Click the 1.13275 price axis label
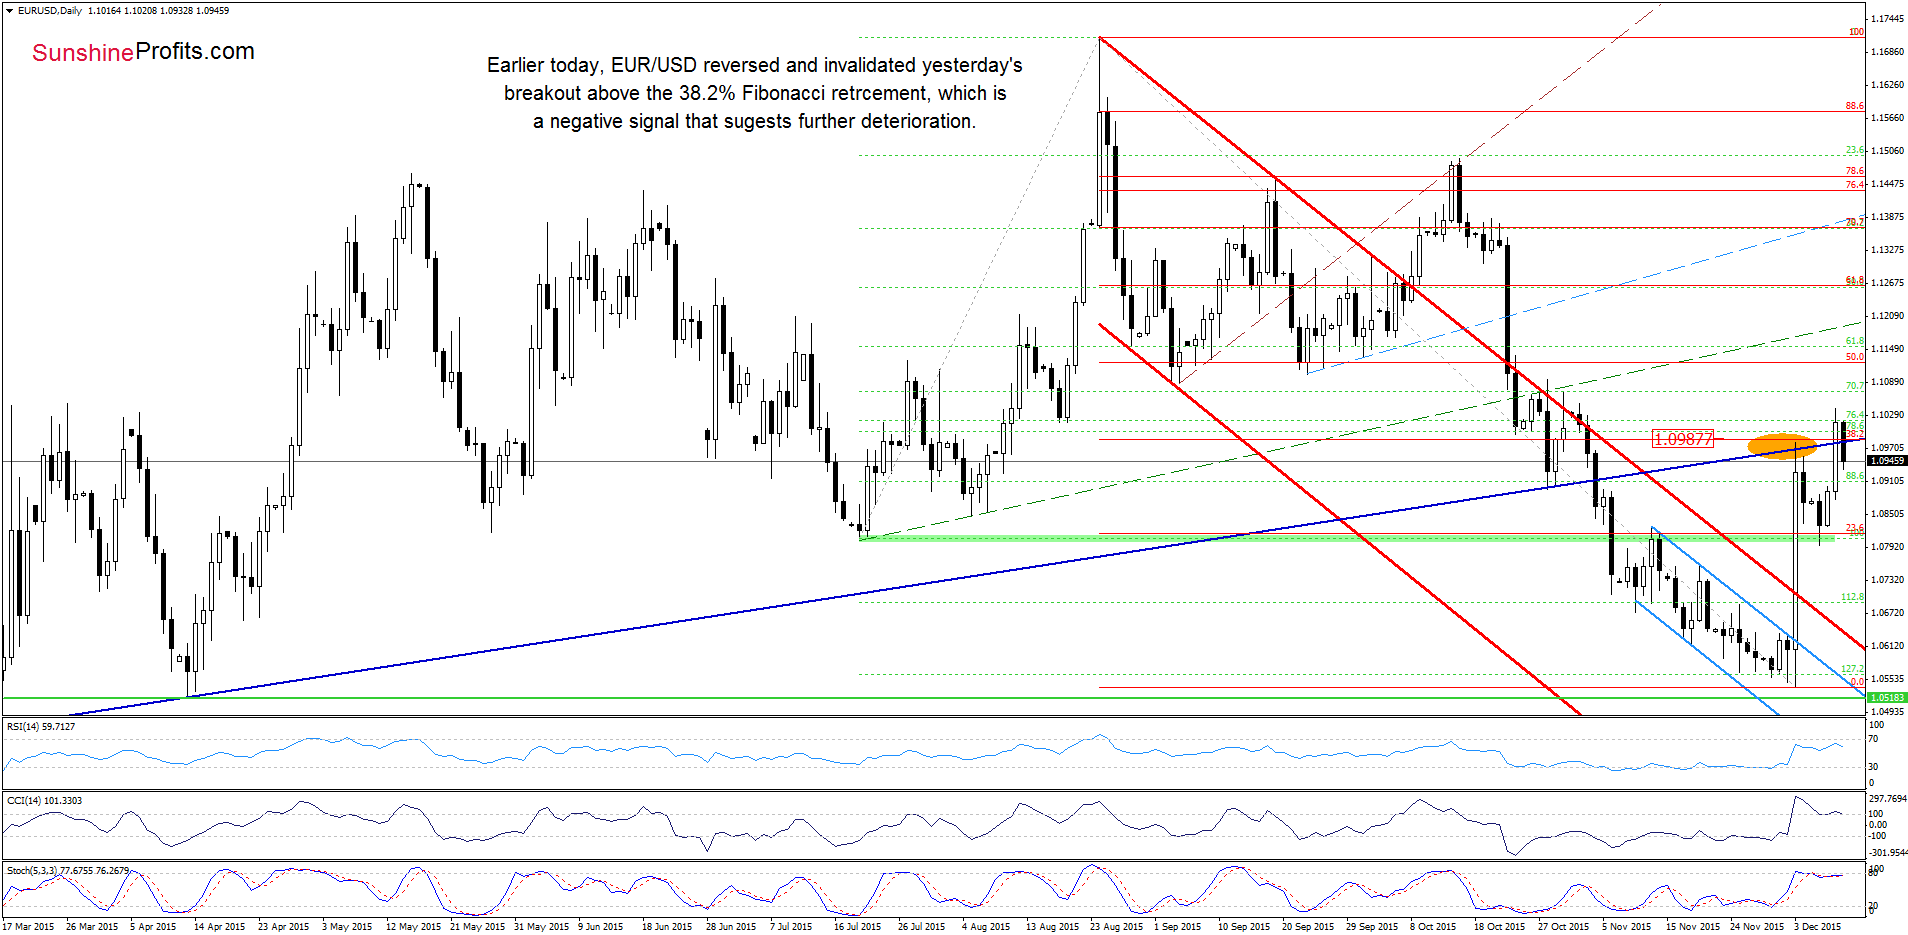Image resolution: width=1908 pixels, height=935 pixels. [x=1888, y=250]
